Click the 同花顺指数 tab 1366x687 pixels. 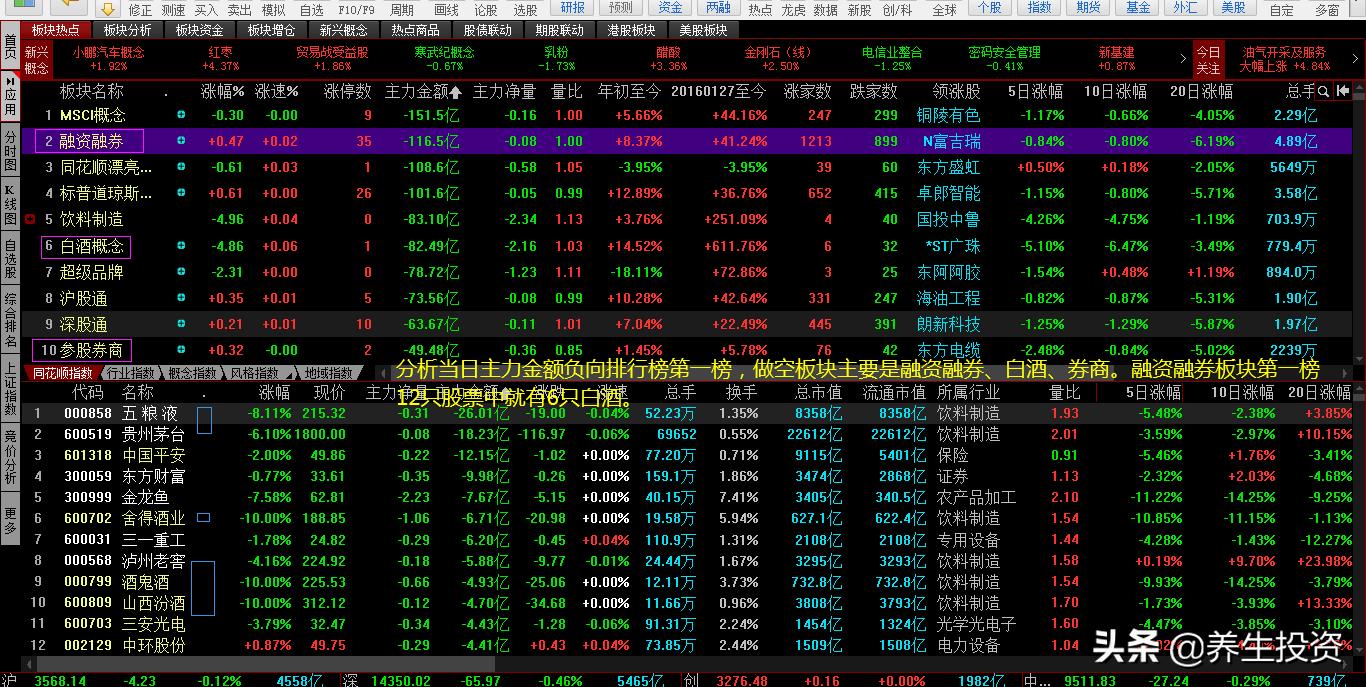60,373
